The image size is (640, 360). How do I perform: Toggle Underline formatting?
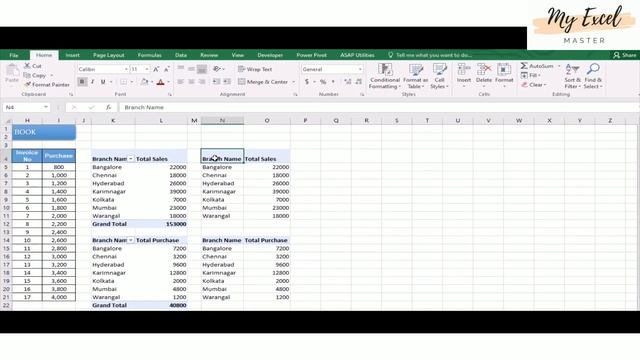pyautogui.click(x=103, y=82)
